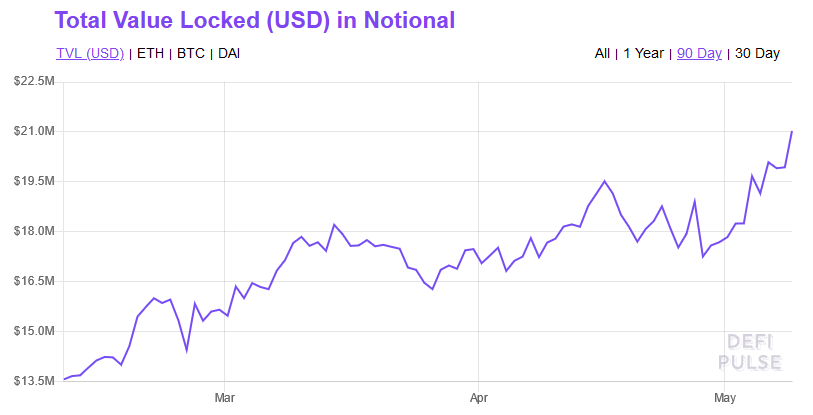Switch chart to ETH denomination
813x415 pixels.
(x=149, y=53)
